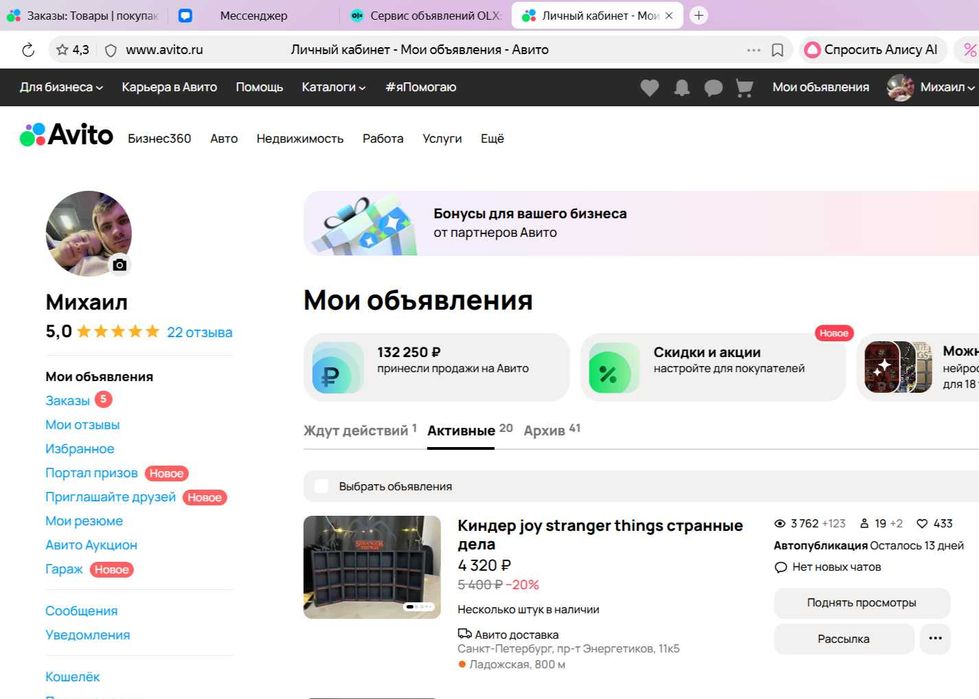
Task: Click the Alice AI circle icon
Action: pos(812,50)
